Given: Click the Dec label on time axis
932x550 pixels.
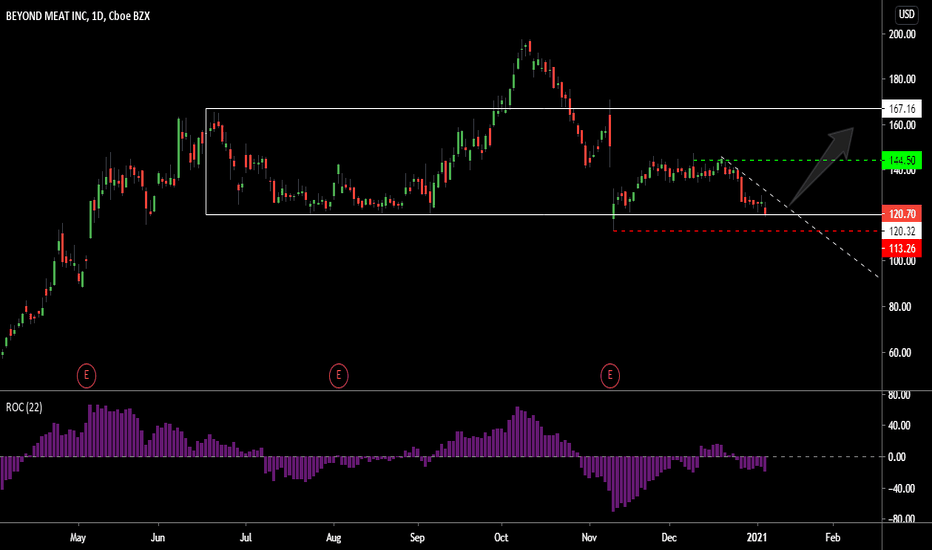Looking at the screenshot, I should click(x=669, y=538).
